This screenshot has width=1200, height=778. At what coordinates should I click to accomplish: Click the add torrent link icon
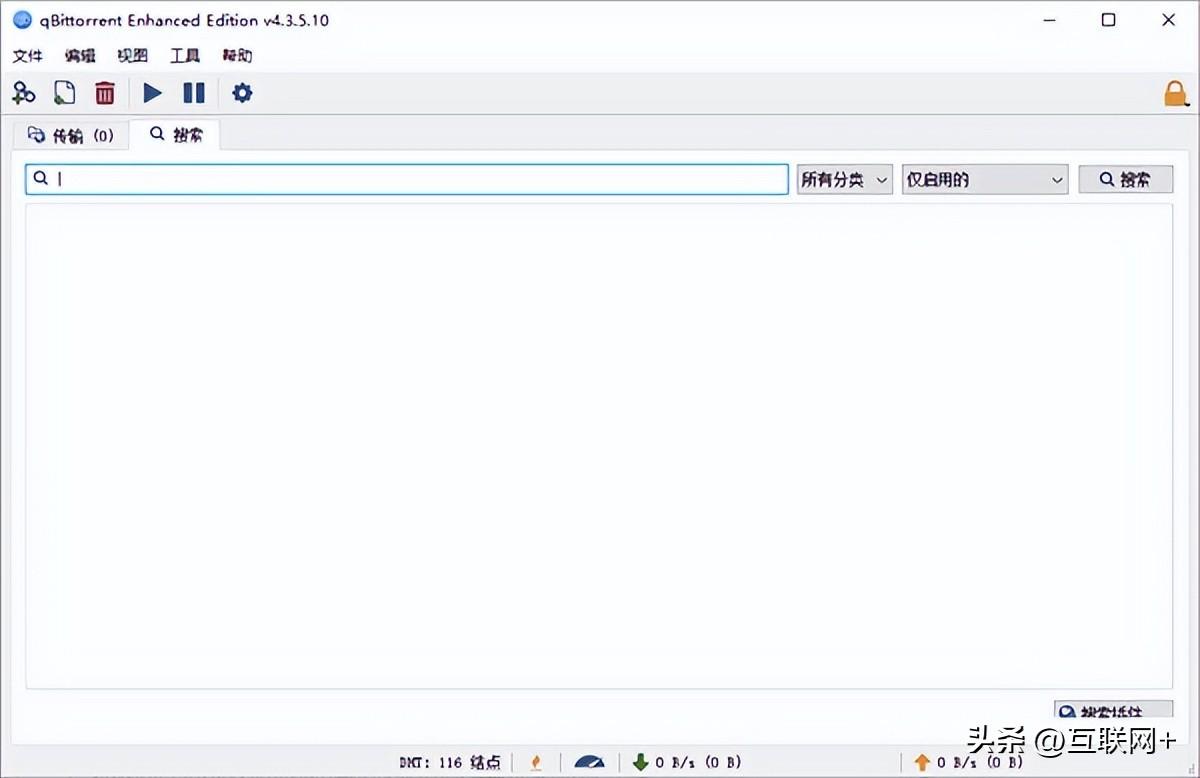click(x=24, y=93)
